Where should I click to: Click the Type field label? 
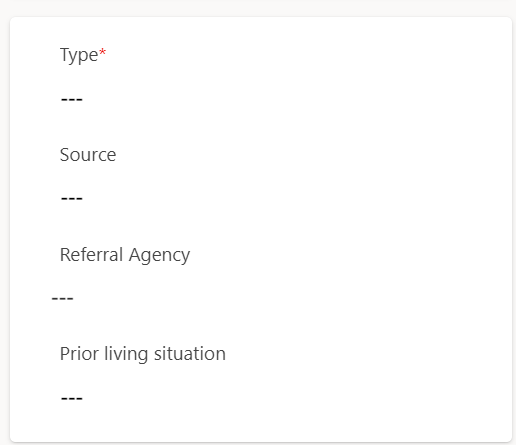pyautogui.click(x=79, y=55)
